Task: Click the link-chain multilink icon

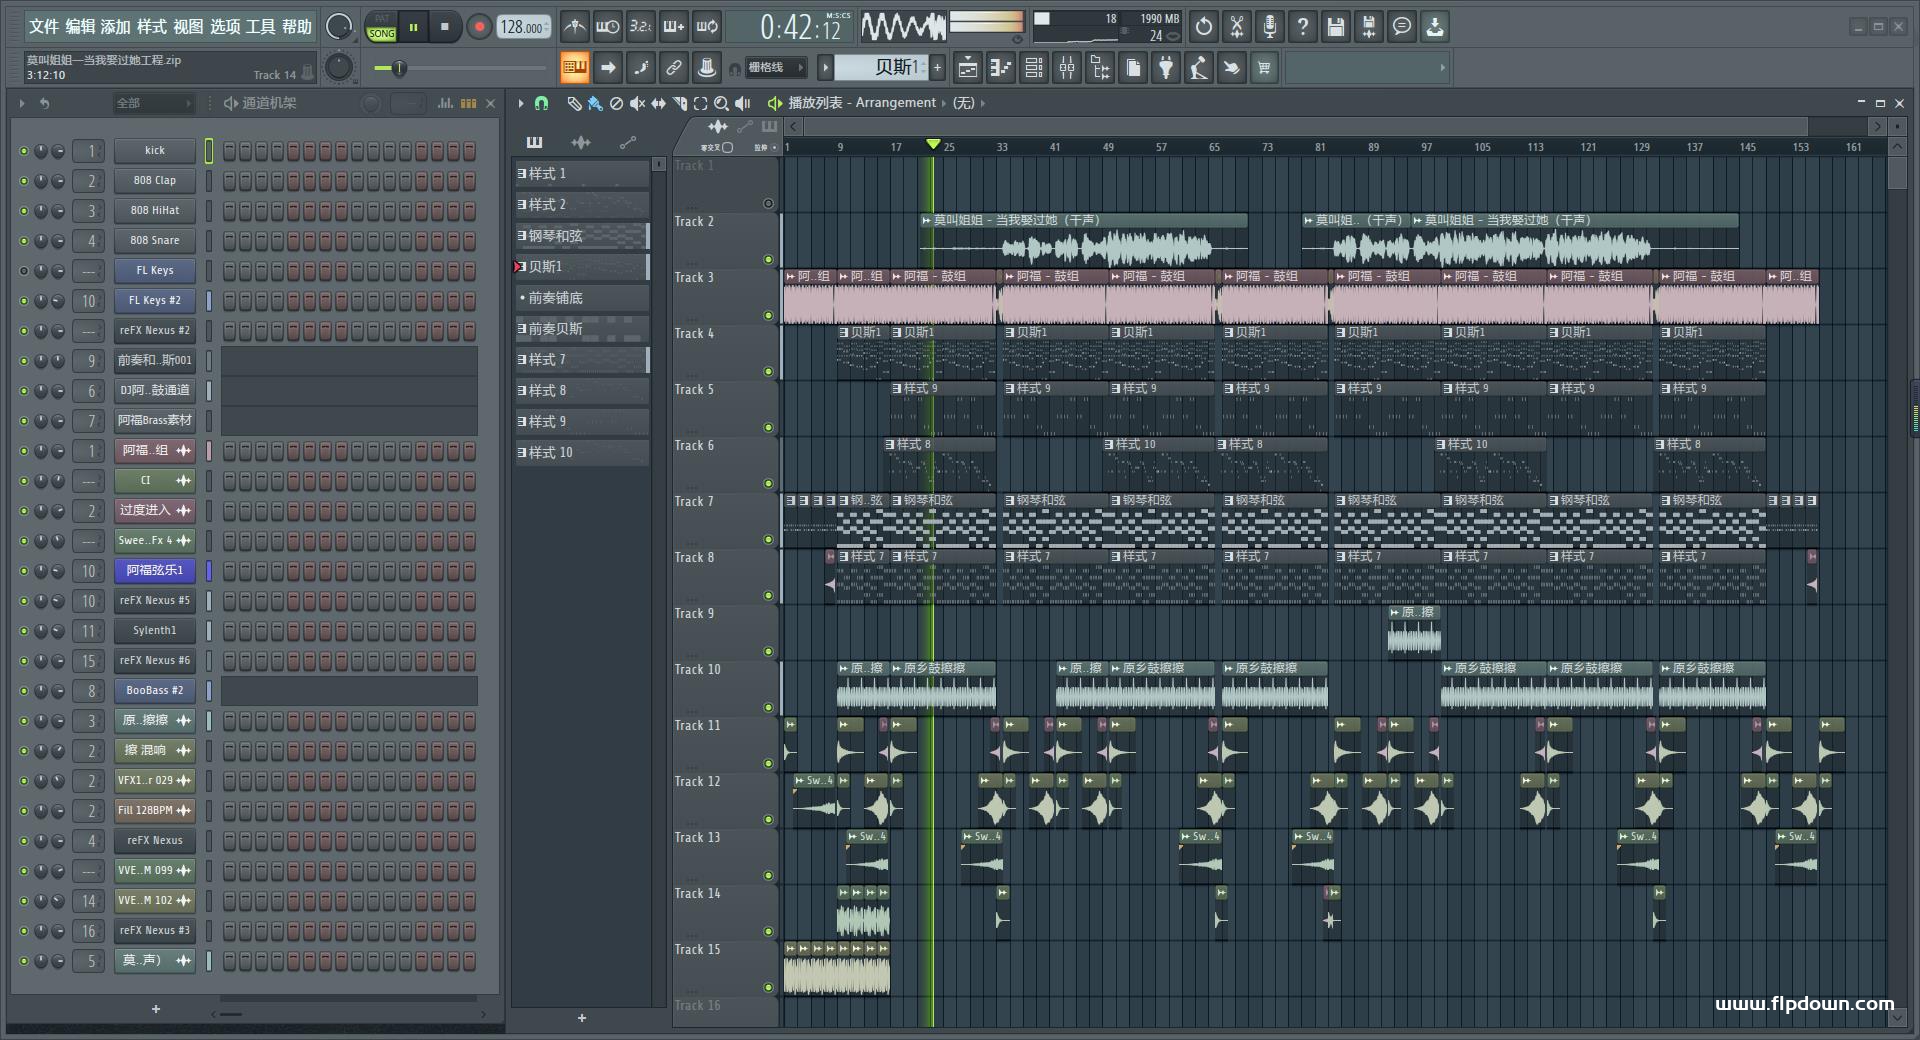Action: (674, 68)
